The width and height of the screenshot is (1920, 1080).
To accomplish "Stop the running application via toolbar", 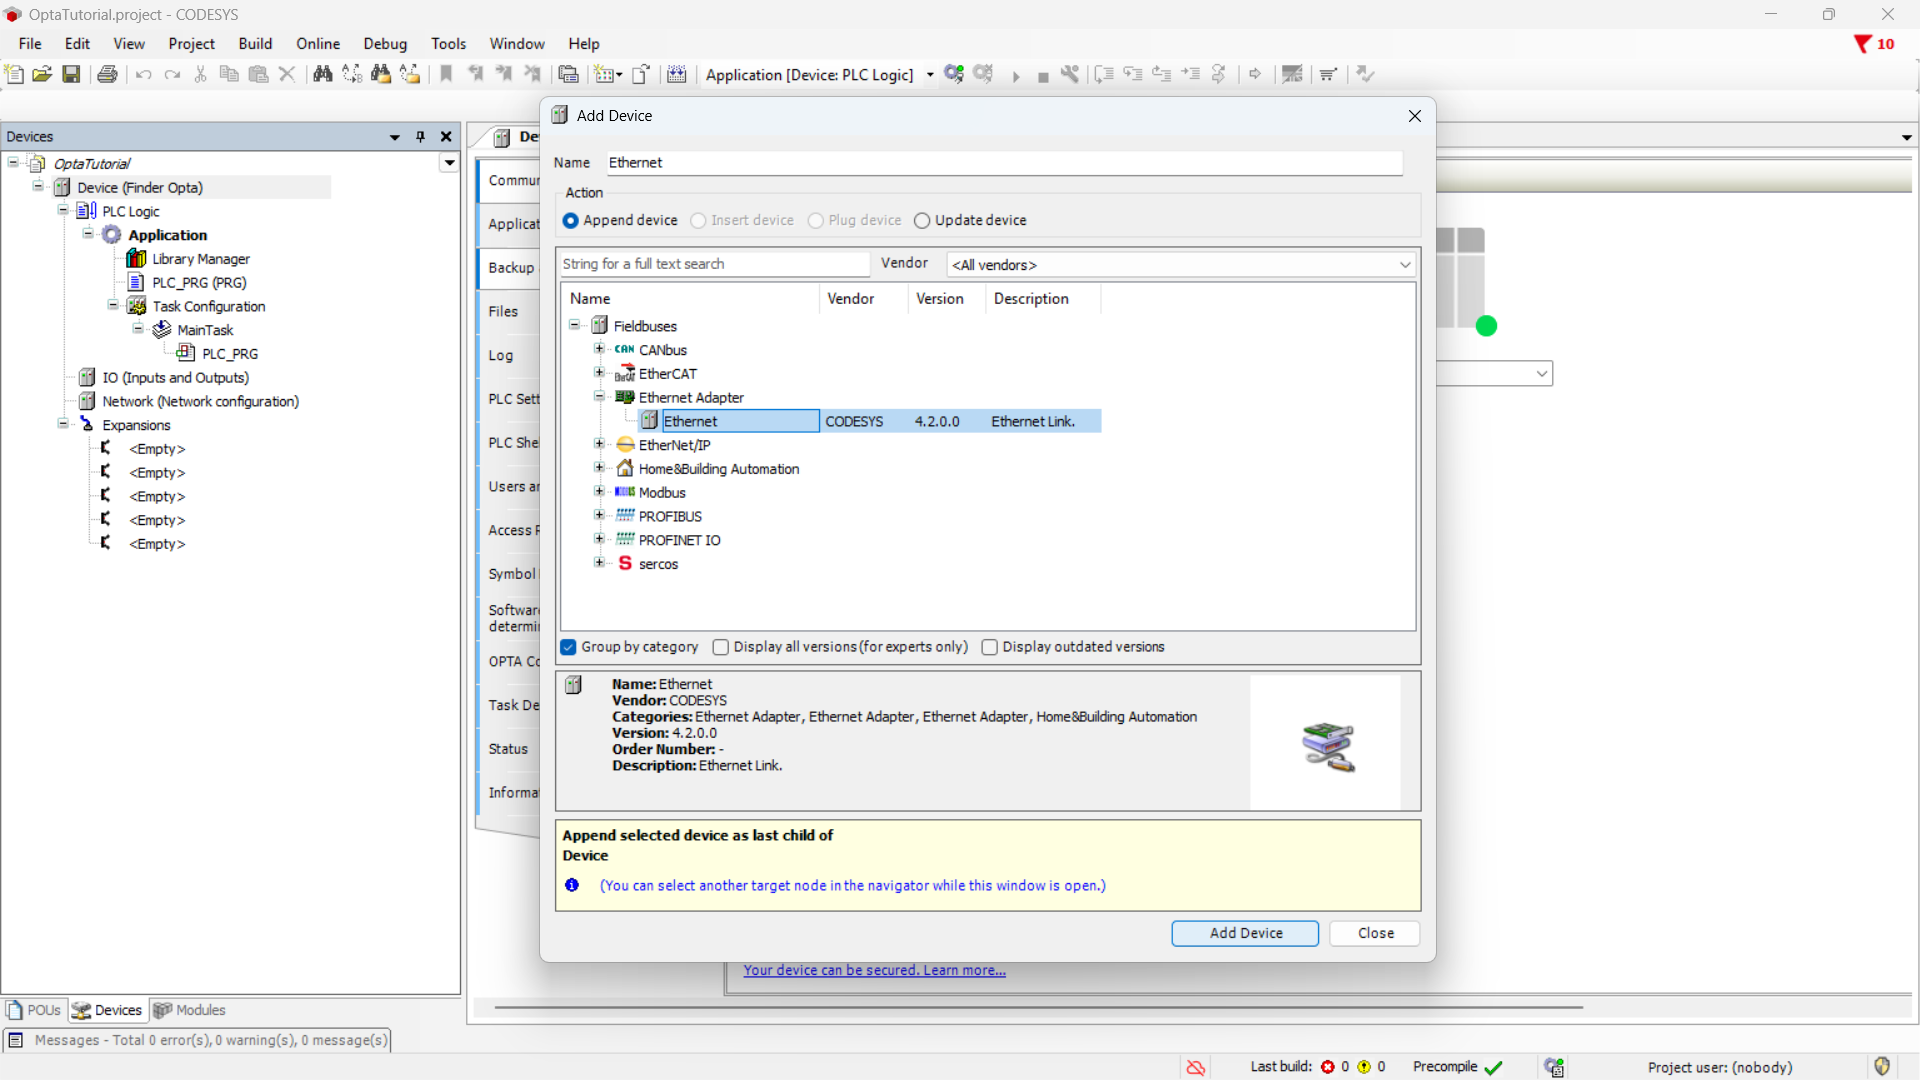I will [1044, 75].
